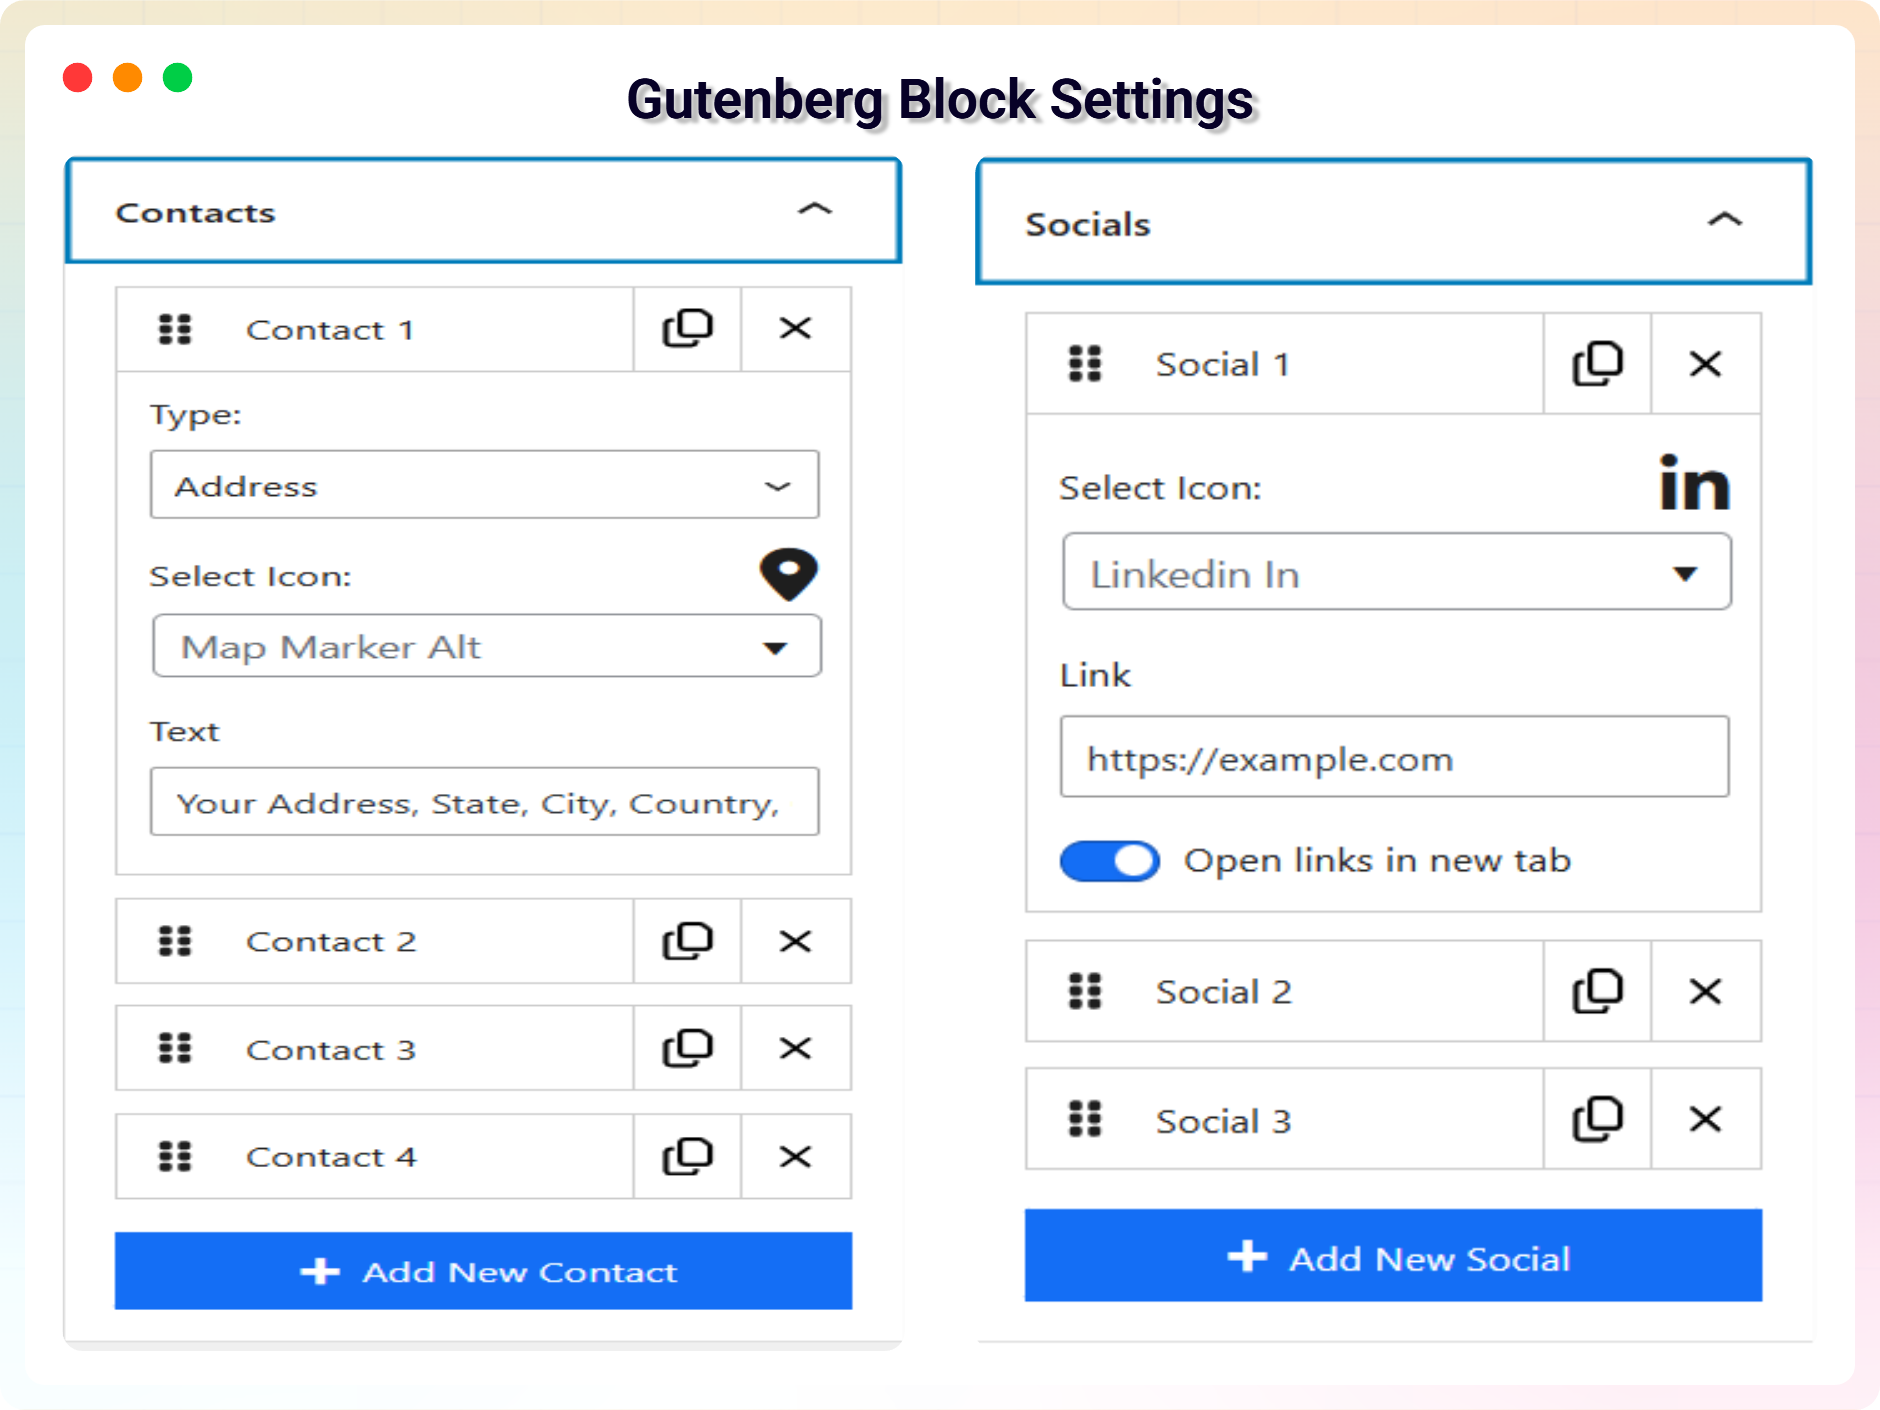Duplicate the Social 3 item
1880x1410 pixels.
tap(1597, 1119)
